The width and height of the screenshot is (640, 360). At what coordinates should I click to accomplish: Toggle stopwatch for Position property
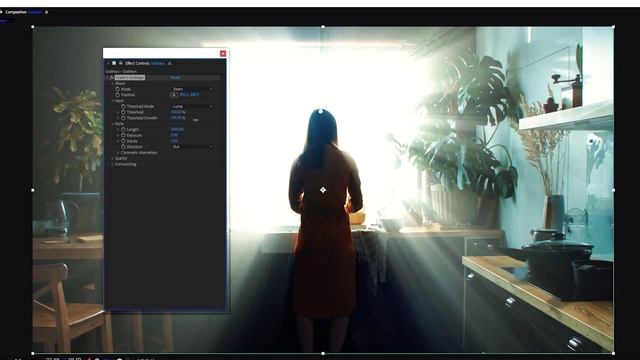tap(118, 95)
